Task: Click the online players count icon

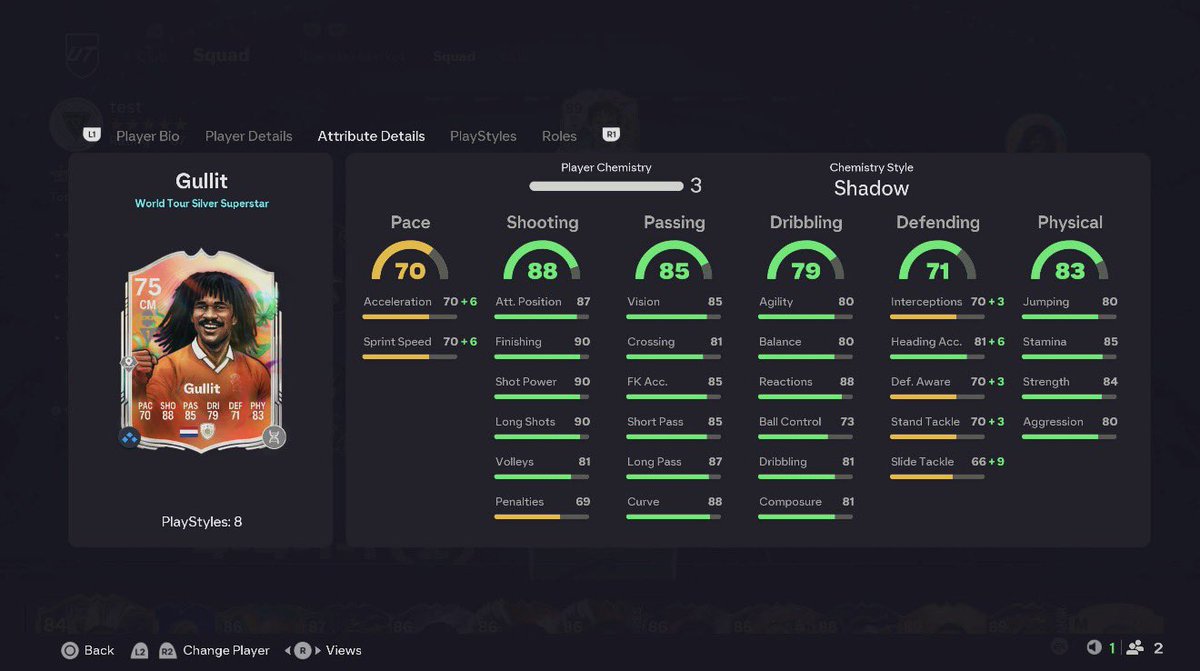Action: coord(1135,648)
